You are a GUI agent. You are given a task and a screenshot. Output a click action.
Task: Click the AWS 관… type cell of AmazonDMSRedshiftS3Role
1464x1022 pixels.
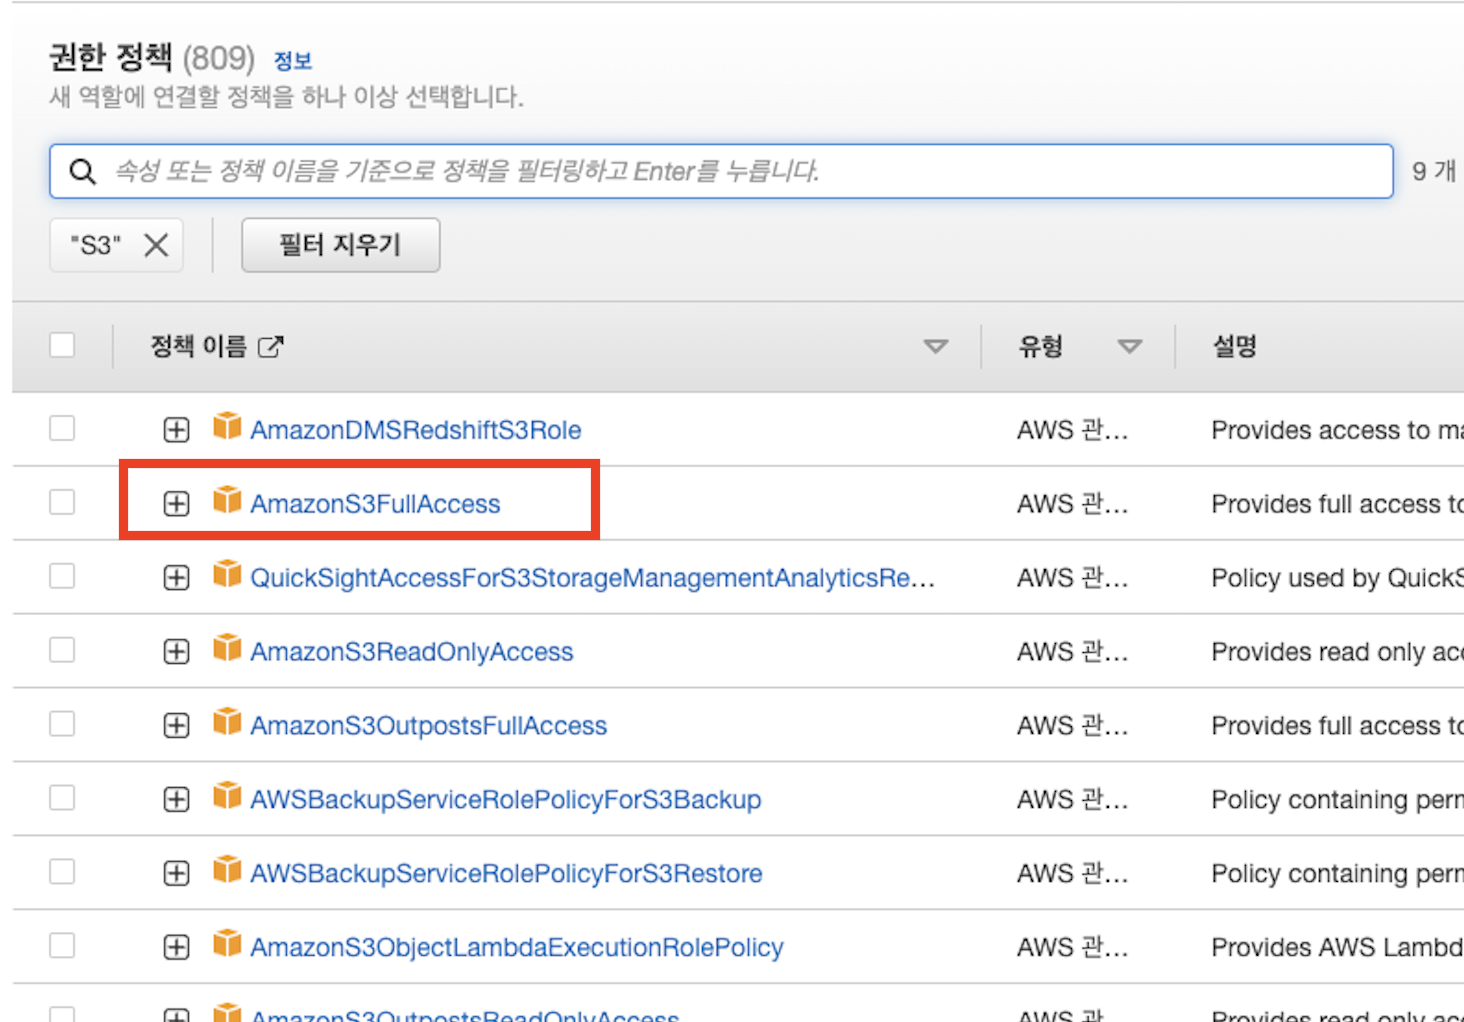coord(1073,430)
